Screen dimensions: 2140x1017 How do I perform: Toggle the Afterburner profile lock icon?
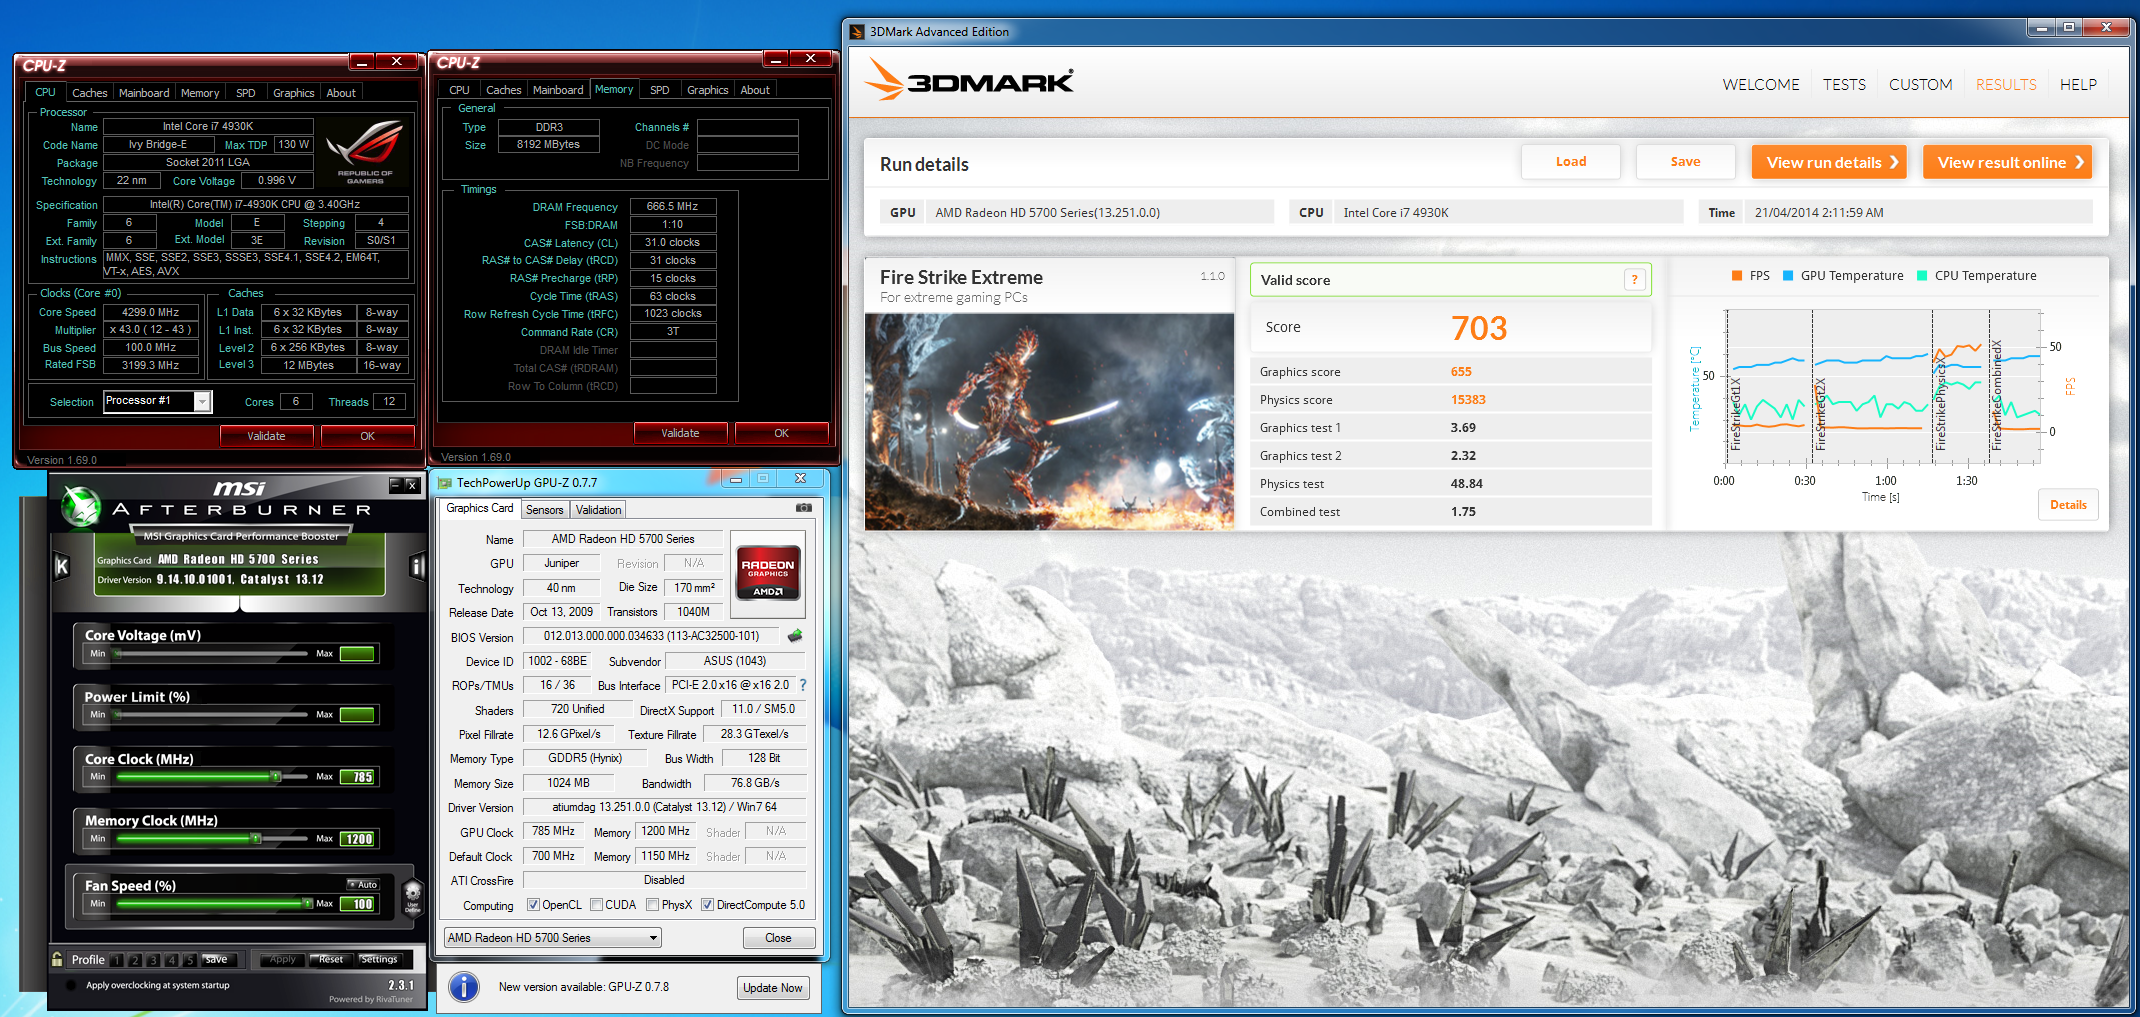pos(58,959)
